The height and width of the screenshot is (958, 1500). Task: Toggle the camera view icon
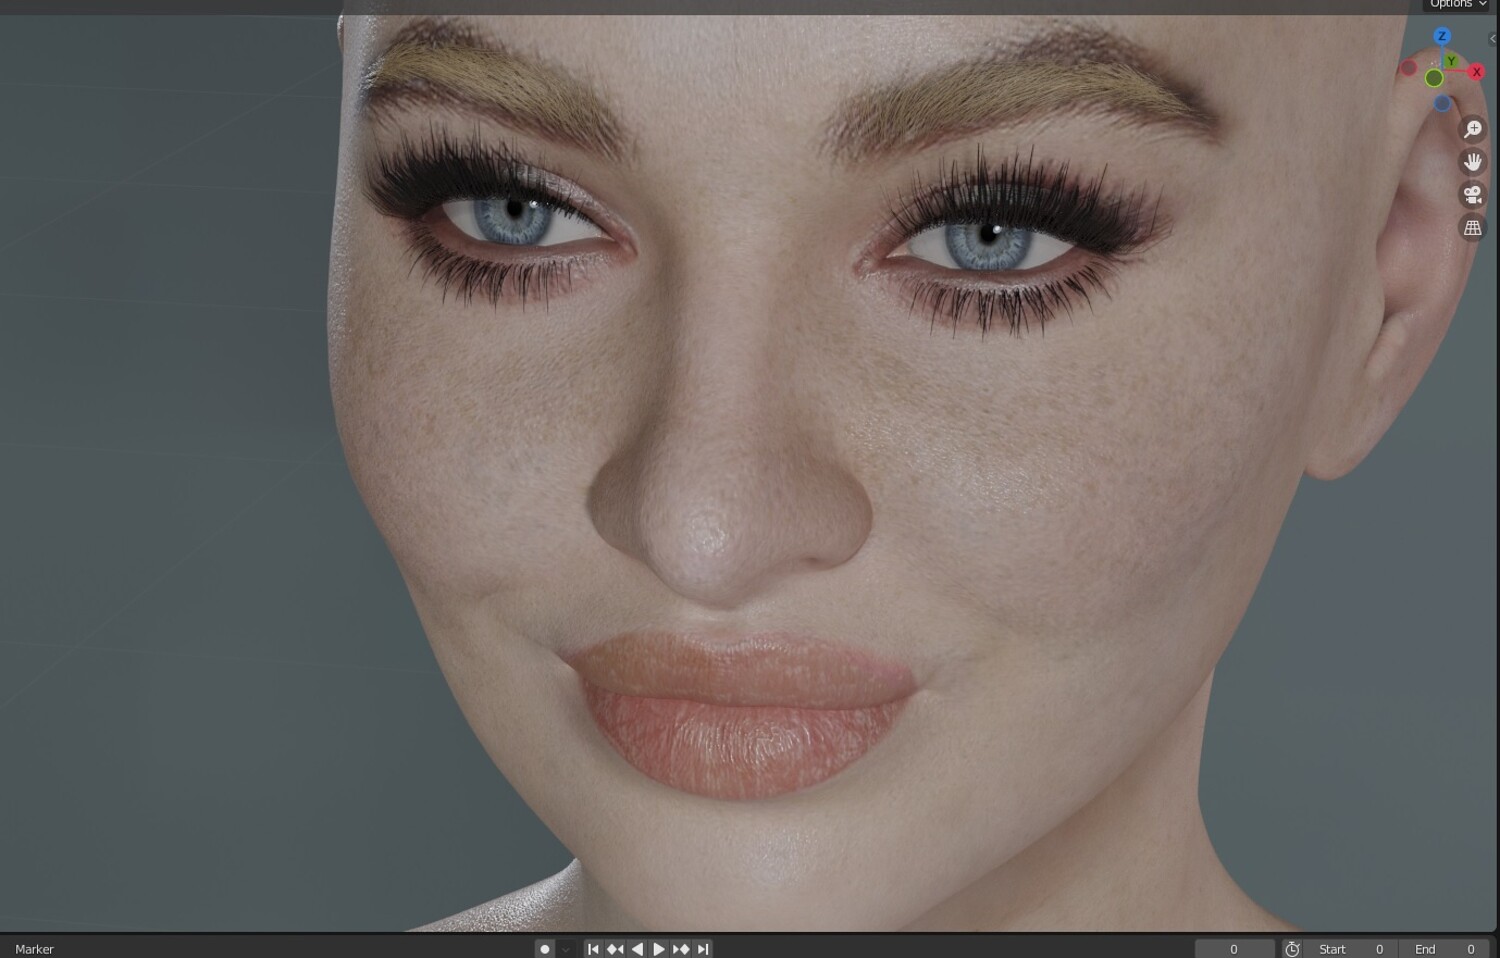click(1473, 195)
